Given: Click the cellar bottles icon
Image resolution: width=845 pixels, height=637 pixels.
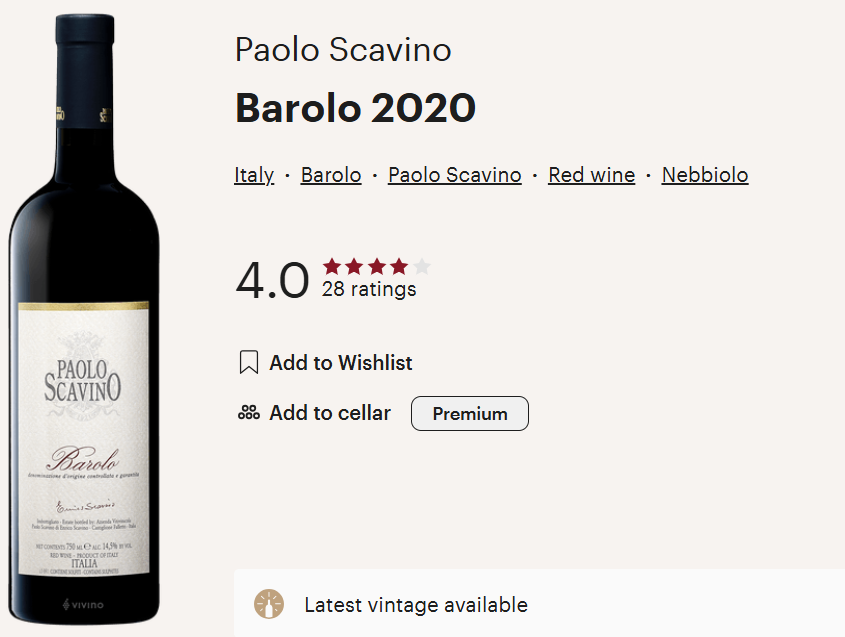Looking at the screenshot, I should pyautogui.click(x=249, y=413).
